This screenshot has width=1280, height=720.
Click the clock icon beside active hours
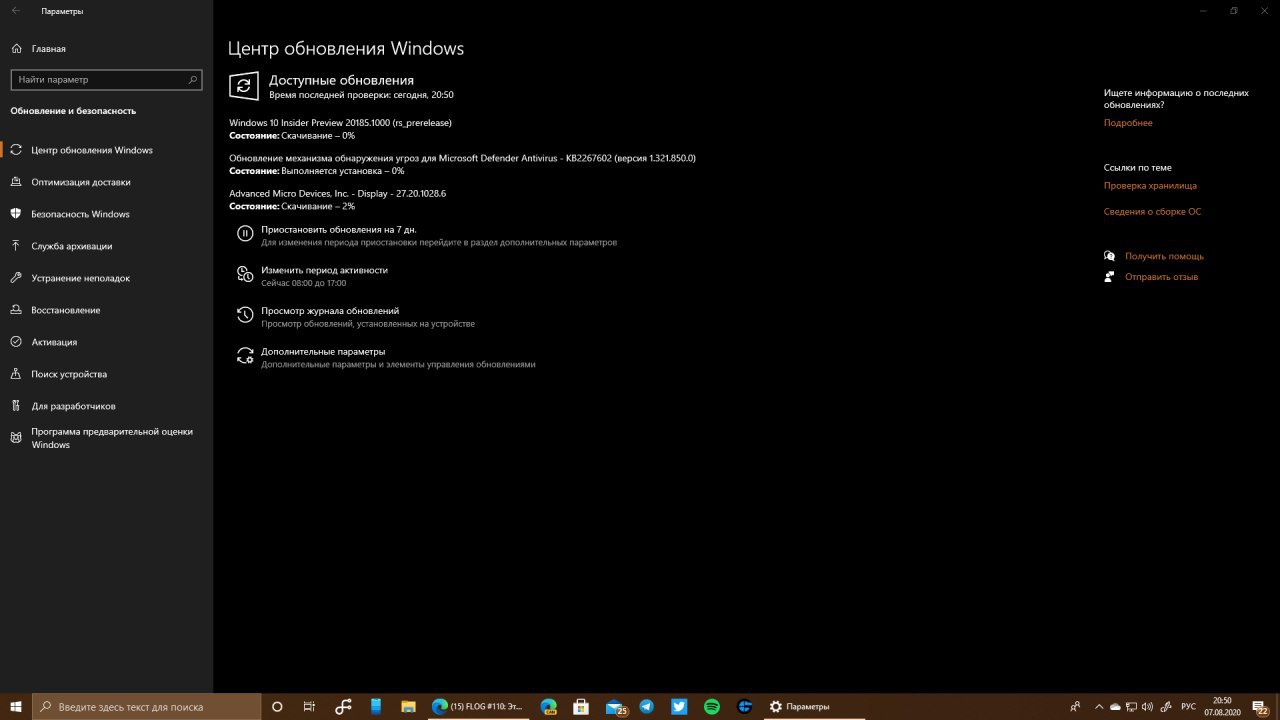(245, 274)
